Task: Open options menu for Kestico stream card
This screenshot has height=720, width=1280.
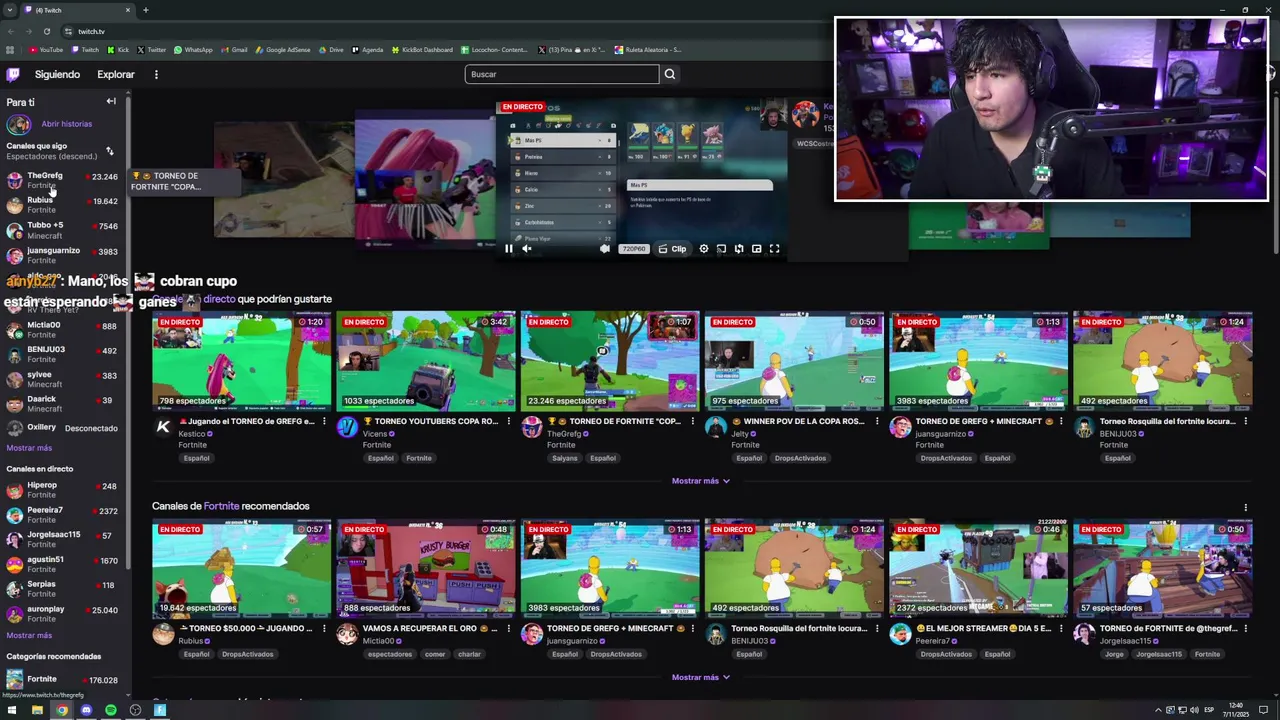Action: point(324,422)
